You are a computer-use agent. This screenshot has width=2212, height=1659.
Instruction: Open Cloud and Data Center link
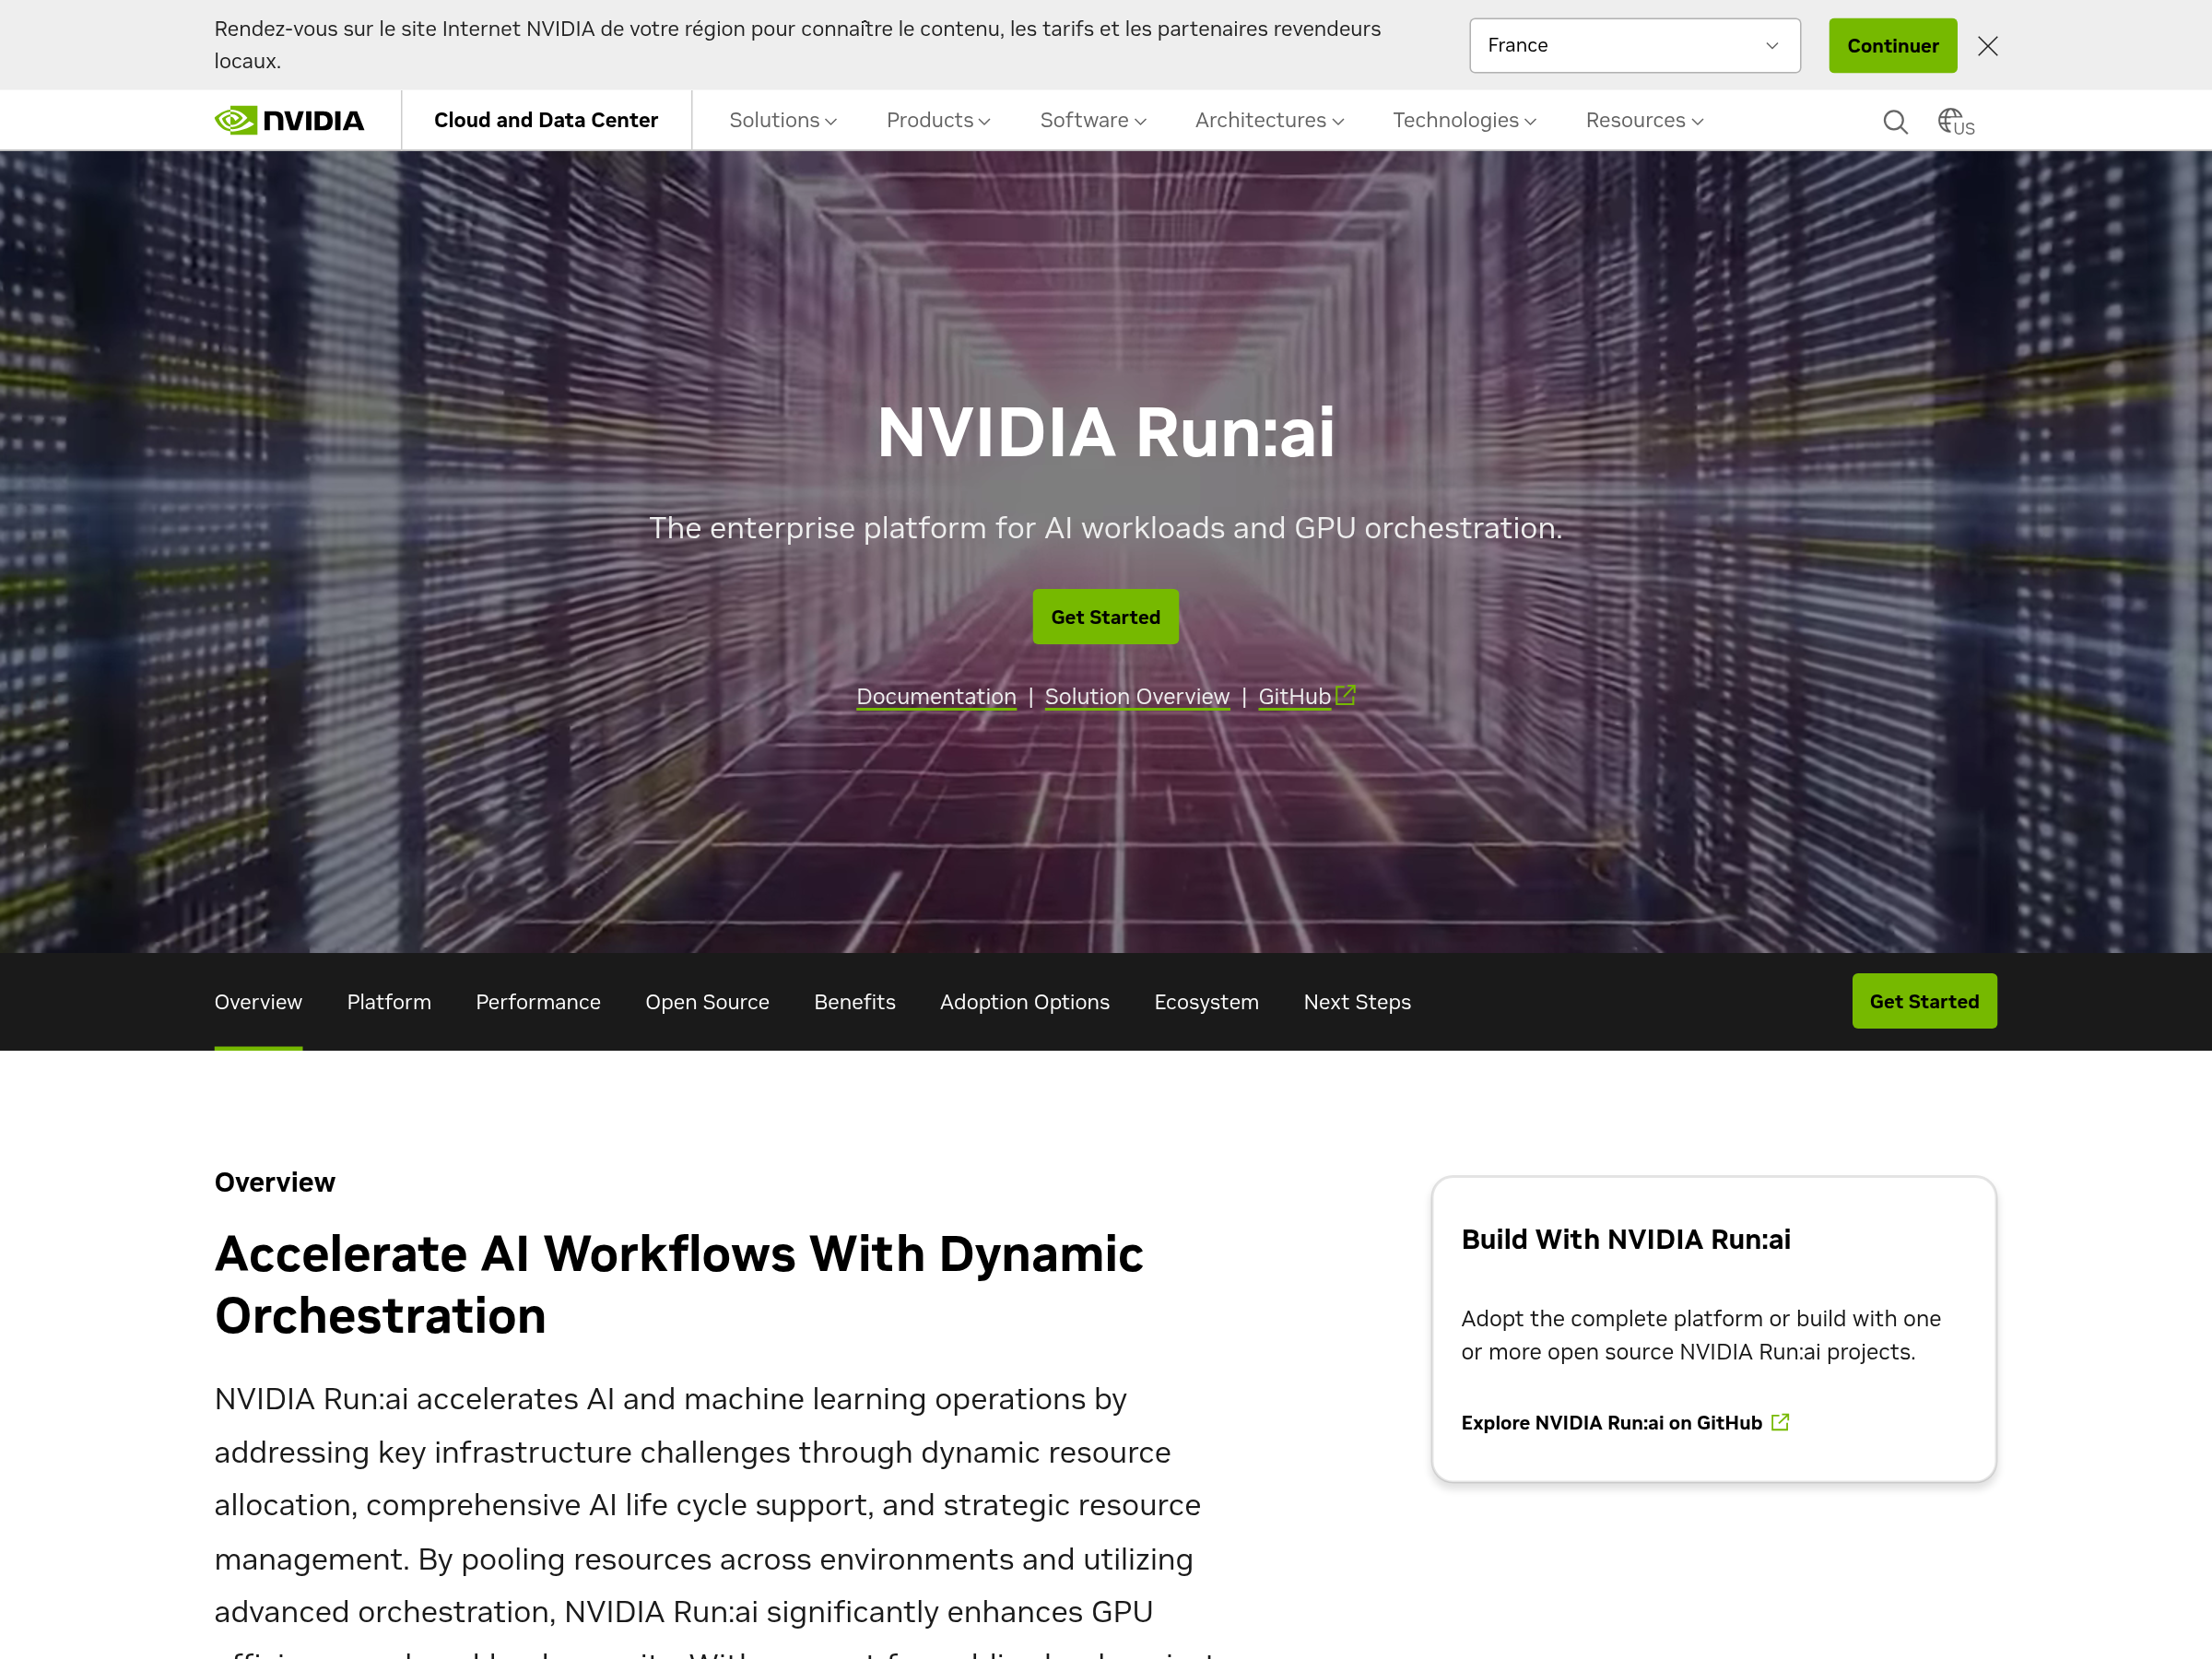coord(545,120)
